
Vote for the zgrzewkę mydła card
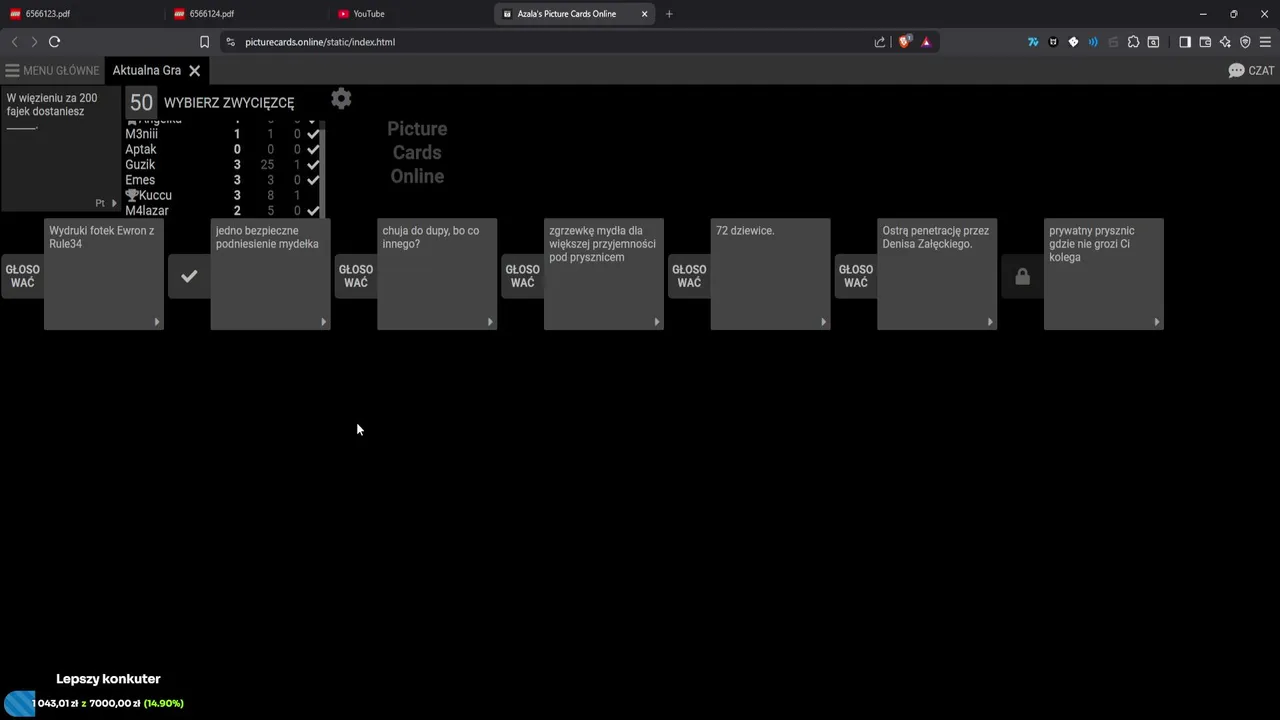(x=523, y=276)
